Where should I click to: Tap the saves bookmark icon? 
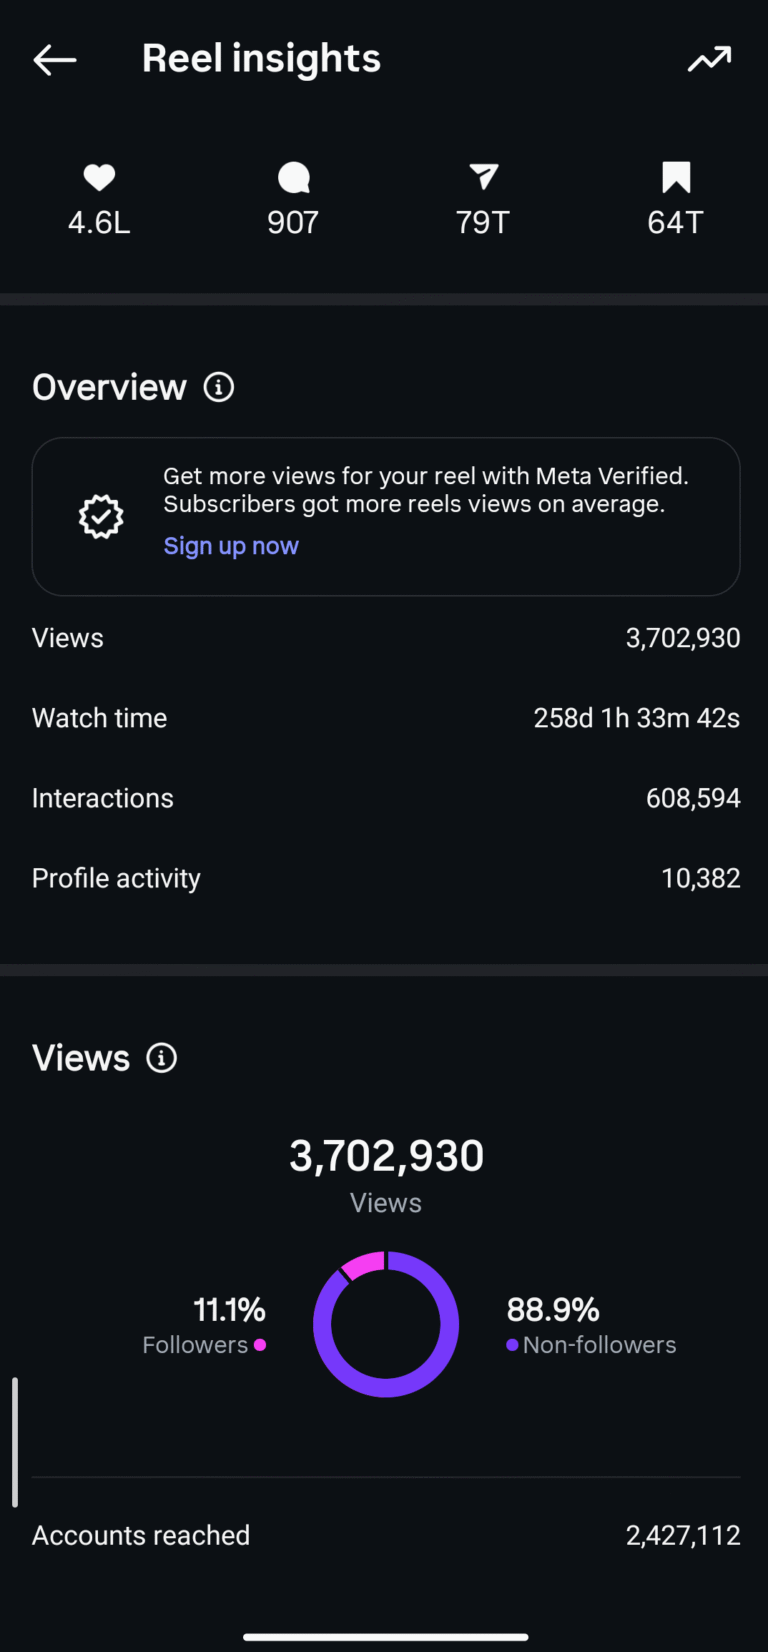tap(676, 178)
